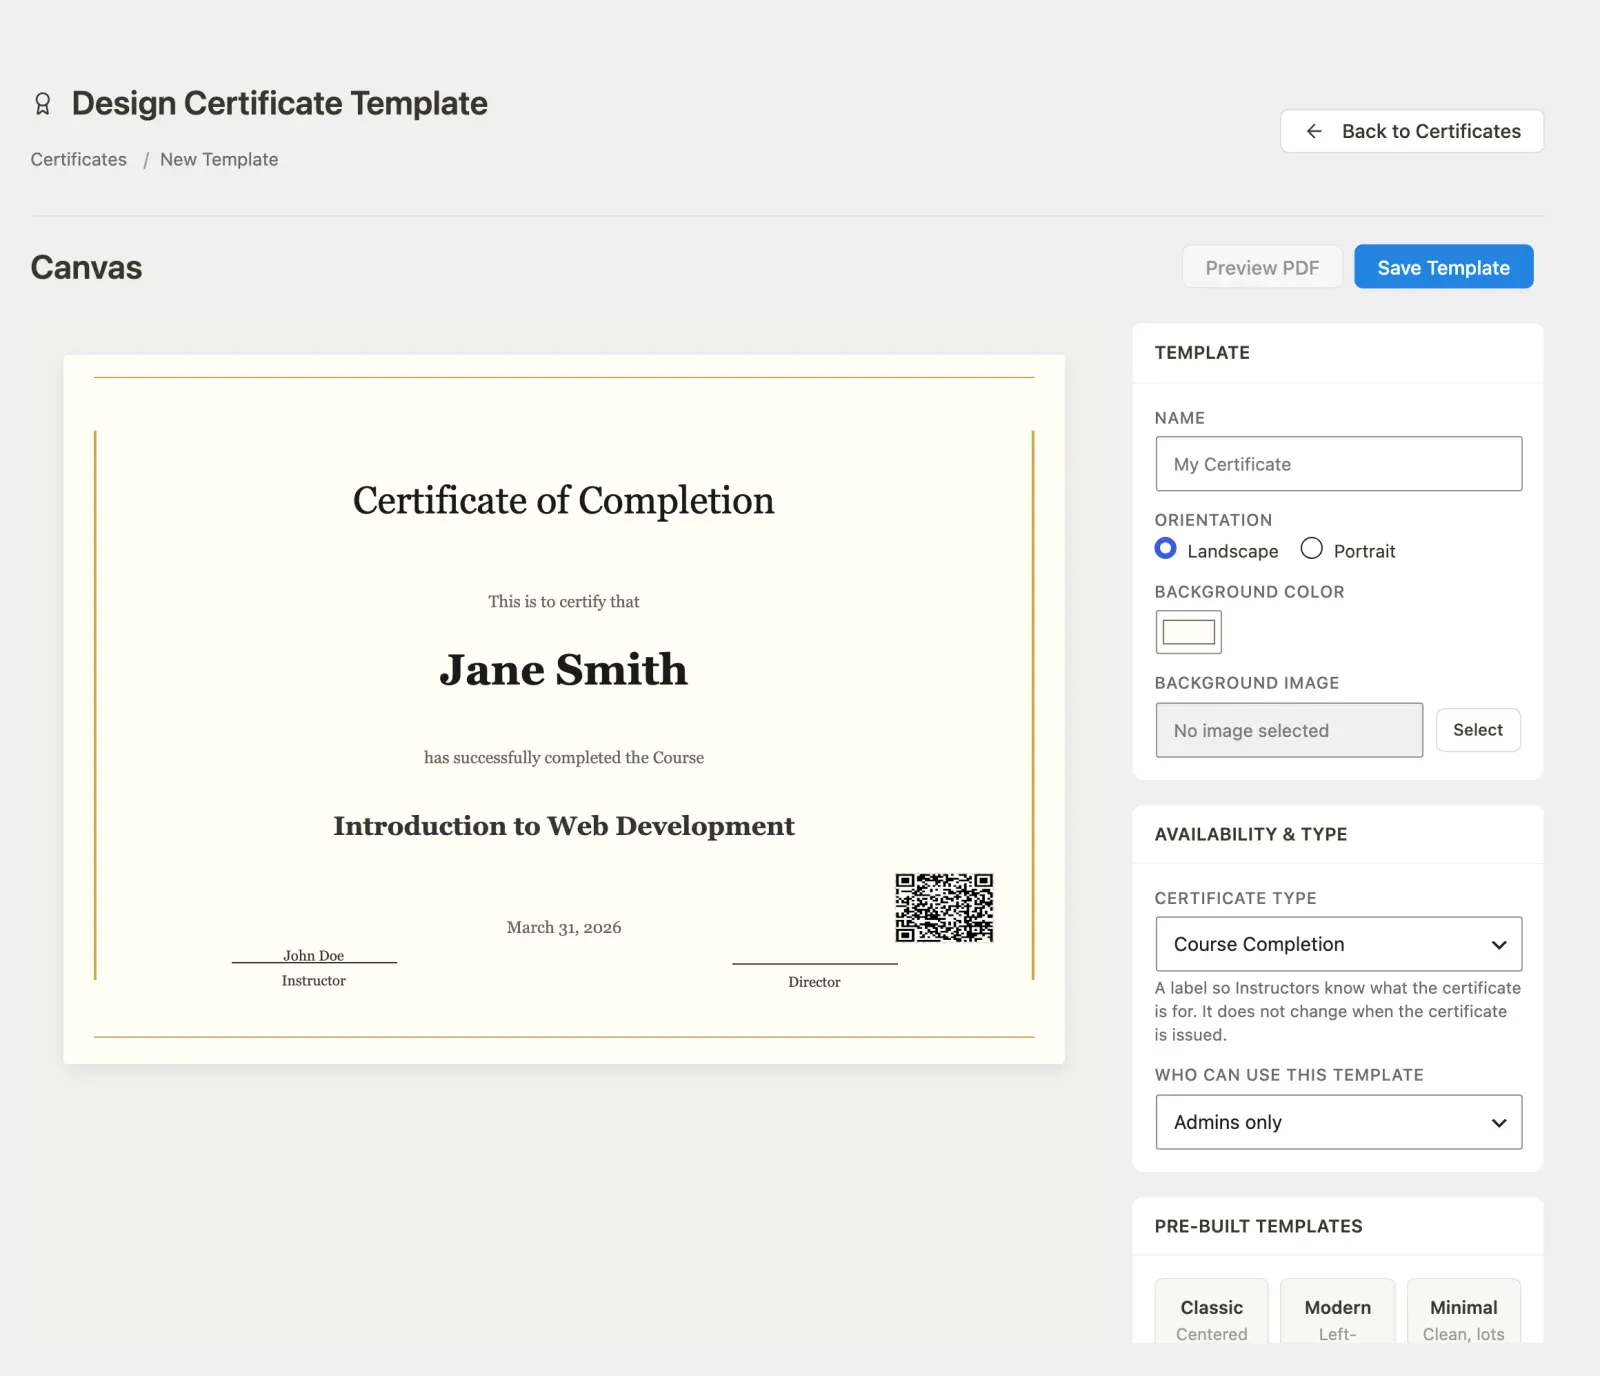Click the Template panel heading
This screenshot has height=1376, width=1600.
point(1202,353)
